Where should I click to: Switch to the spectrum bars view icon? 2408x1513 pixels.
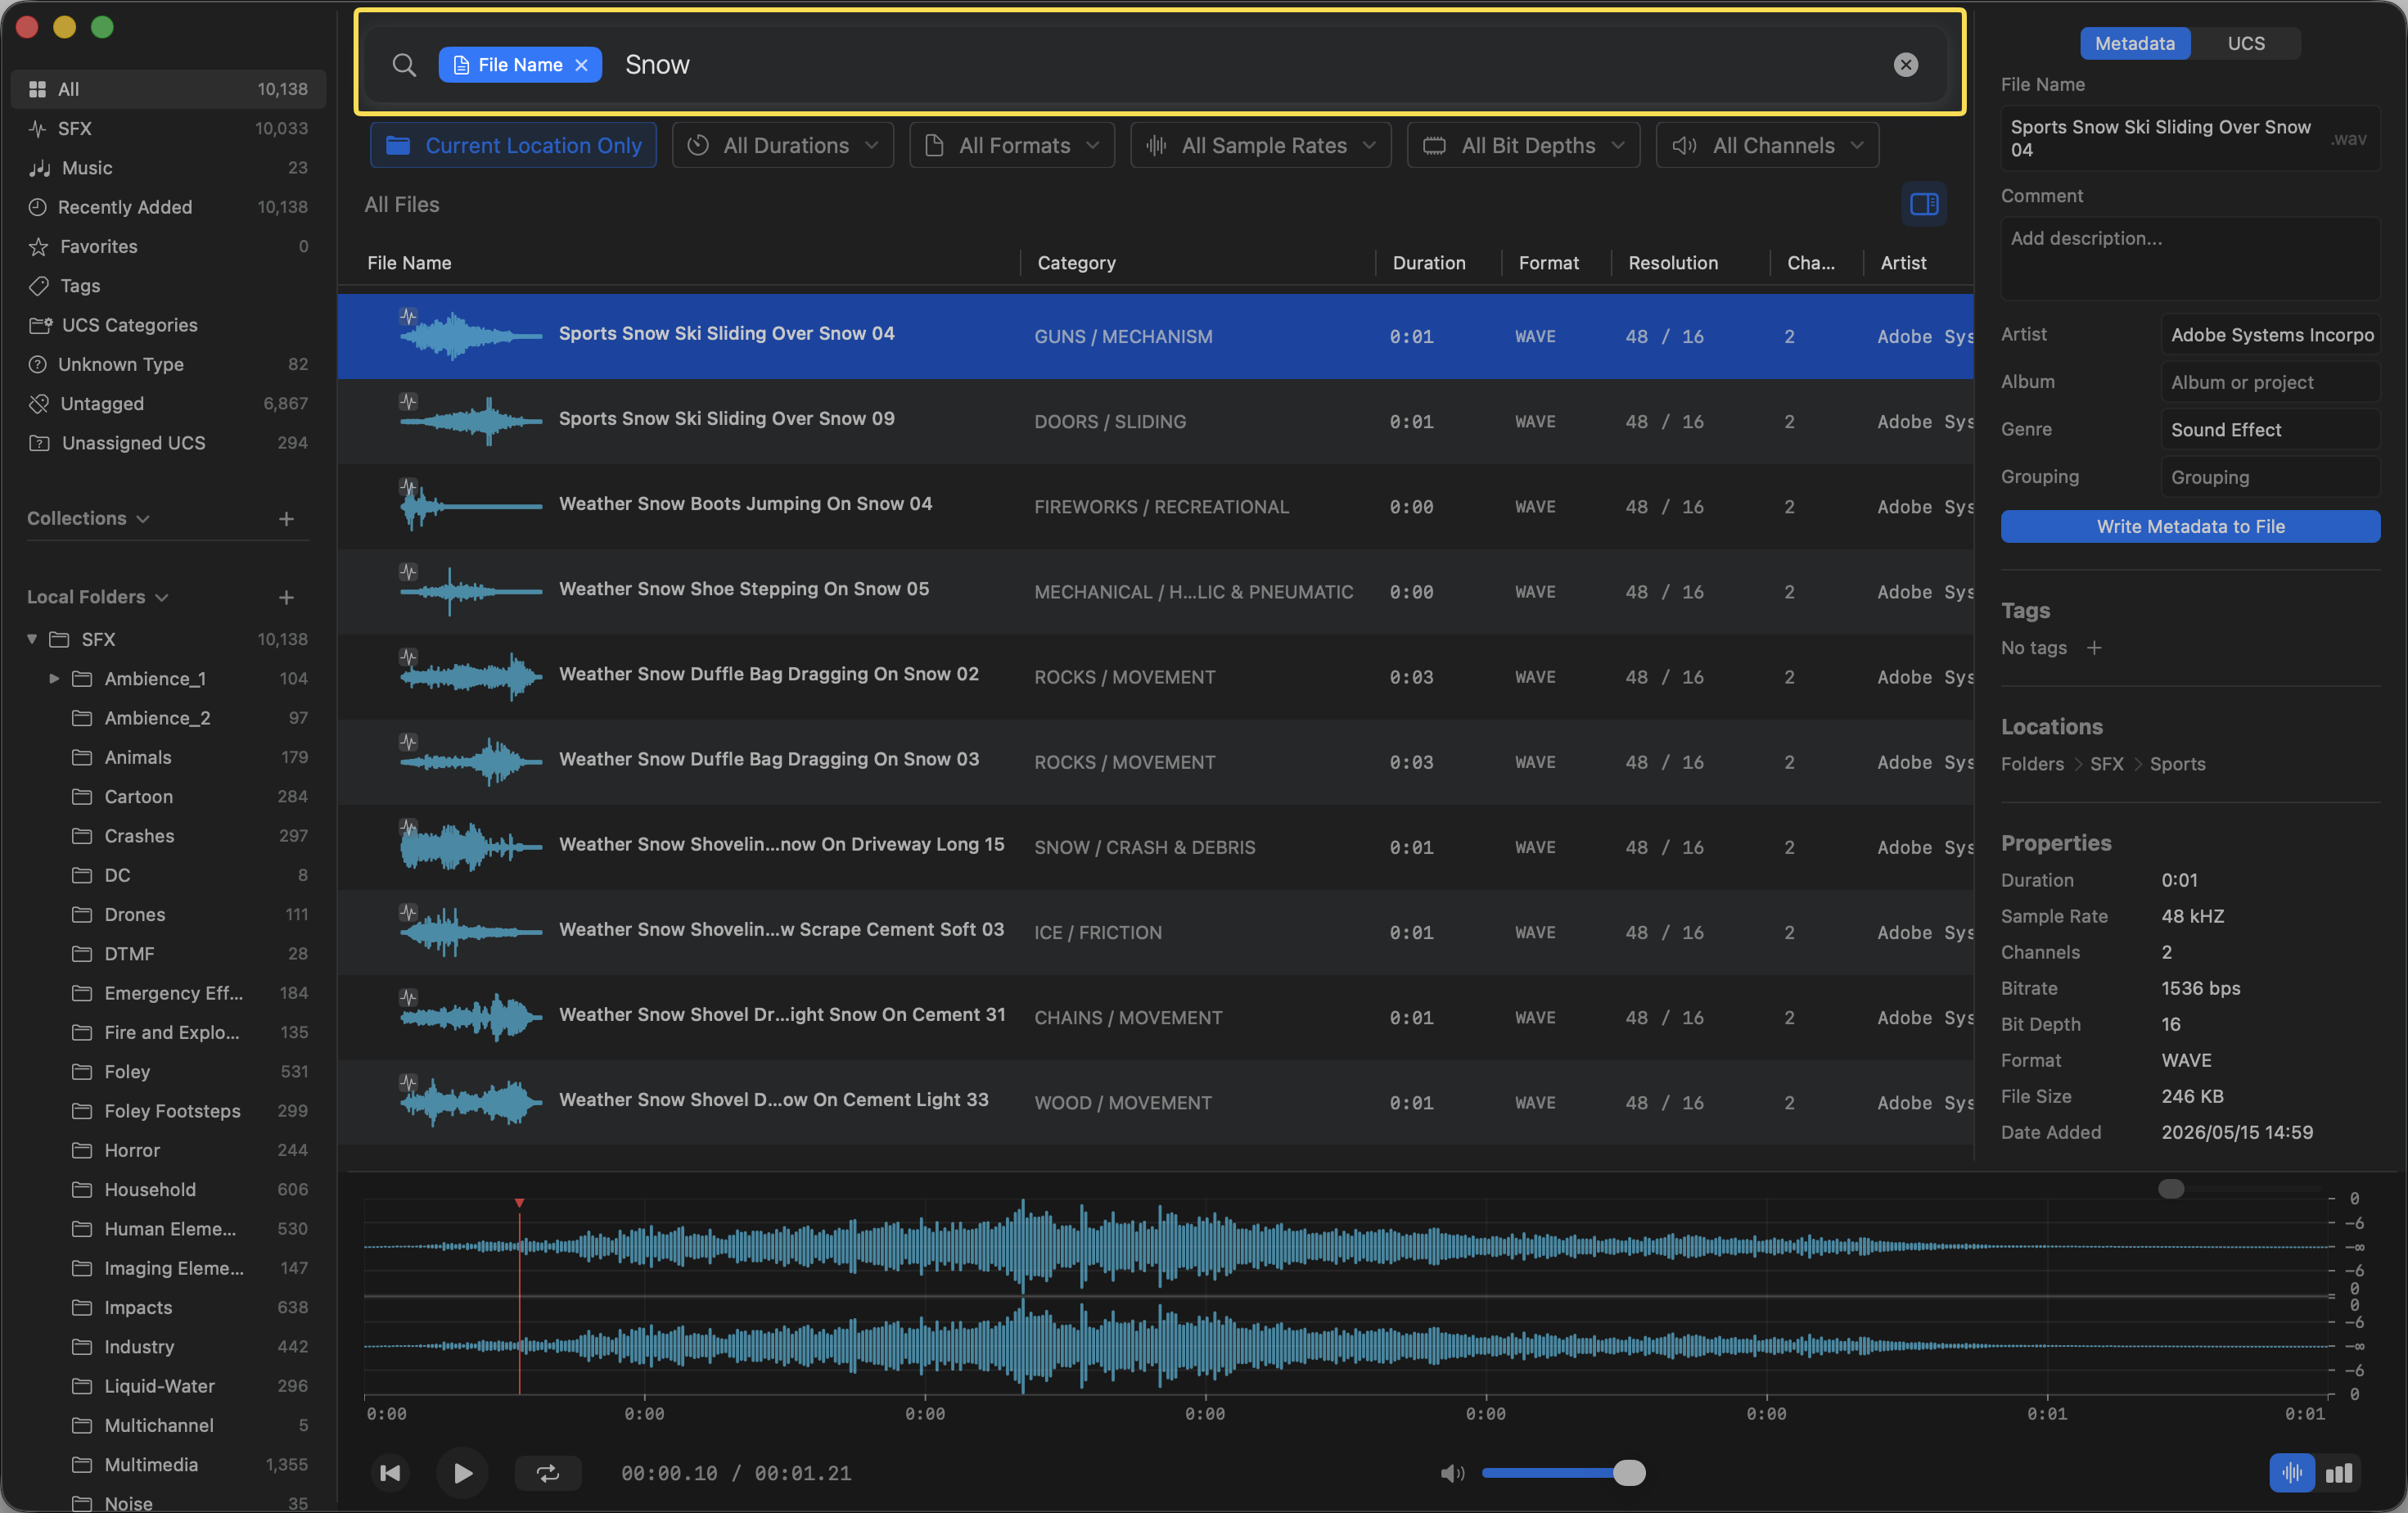coord(2338,1473)
